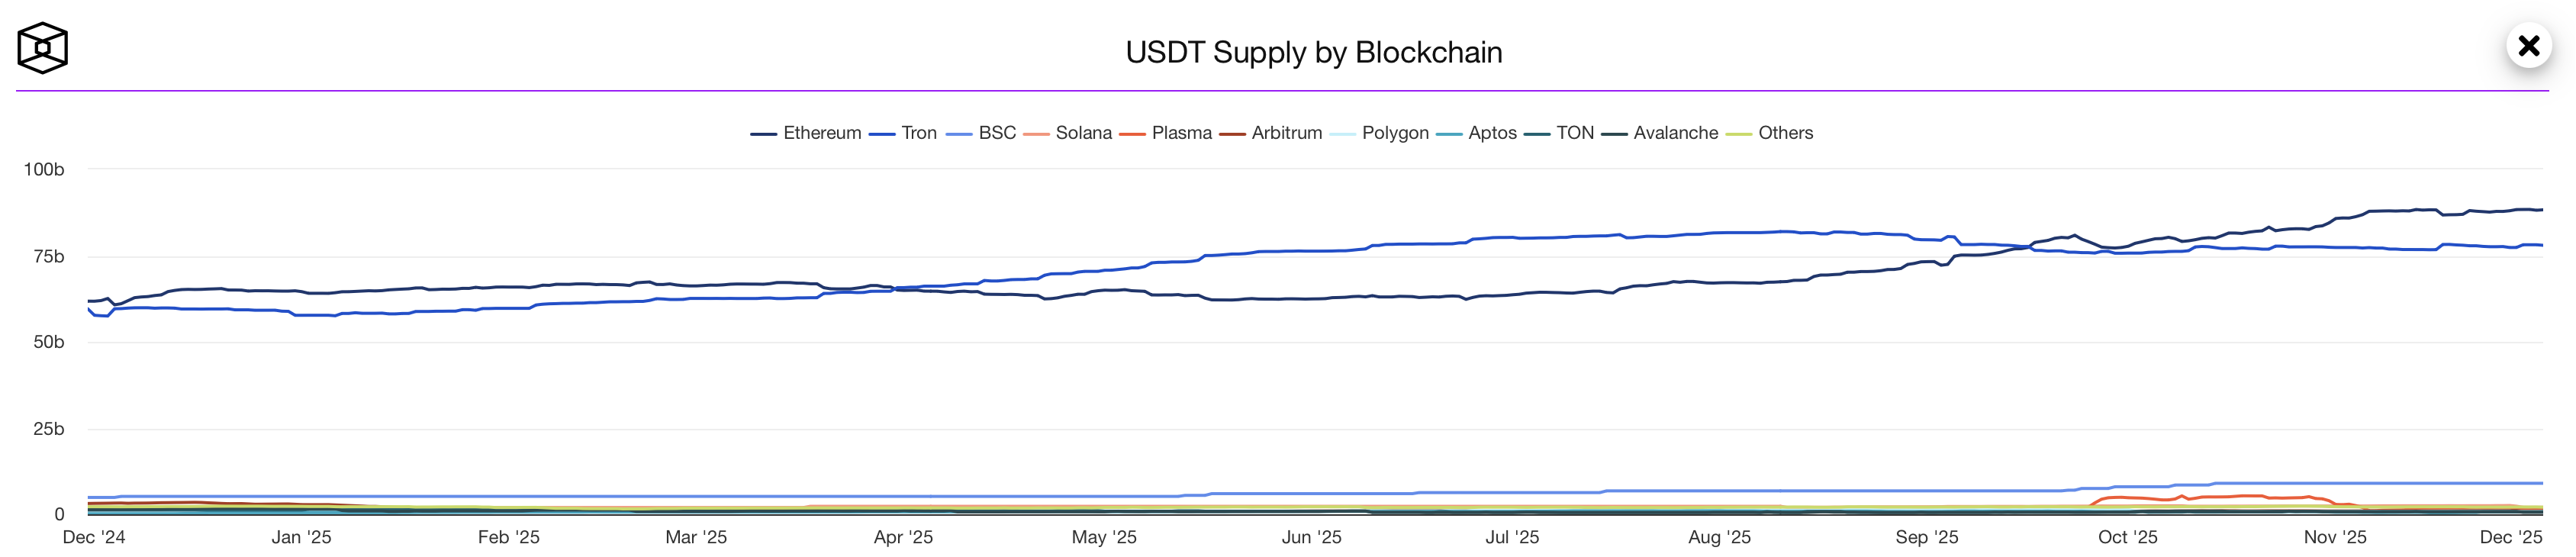The image size is (2576, 557).
Task: Close the expanded chart view
Action: pyautogui.click(x=2528, y=46)
